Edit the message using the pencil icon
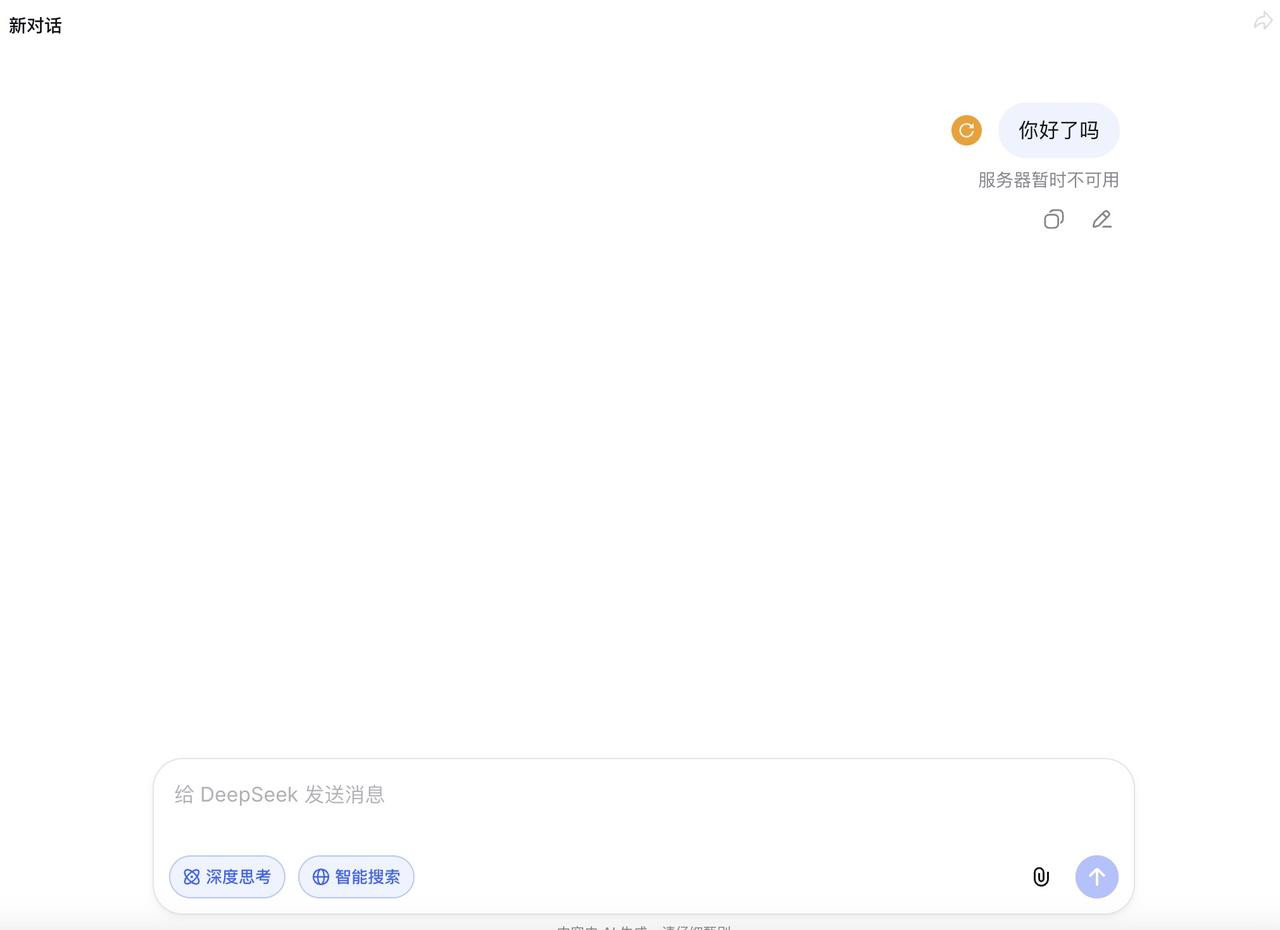The image size is (1280, 930). 1102,219
